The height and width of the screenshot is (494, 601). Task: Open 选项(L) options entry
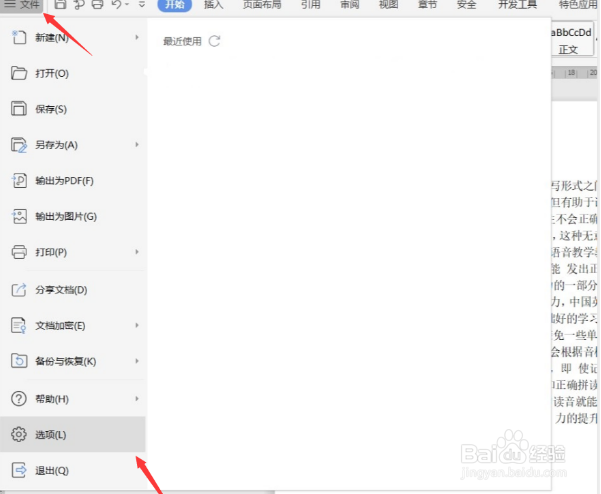click(73, 435)
